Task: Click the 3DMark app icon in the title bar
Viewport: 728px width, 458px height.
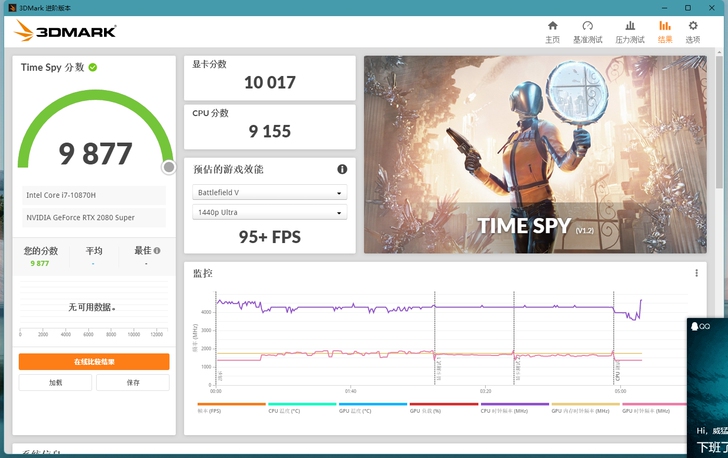Action: pyautogui.click(x=13, y=8)
